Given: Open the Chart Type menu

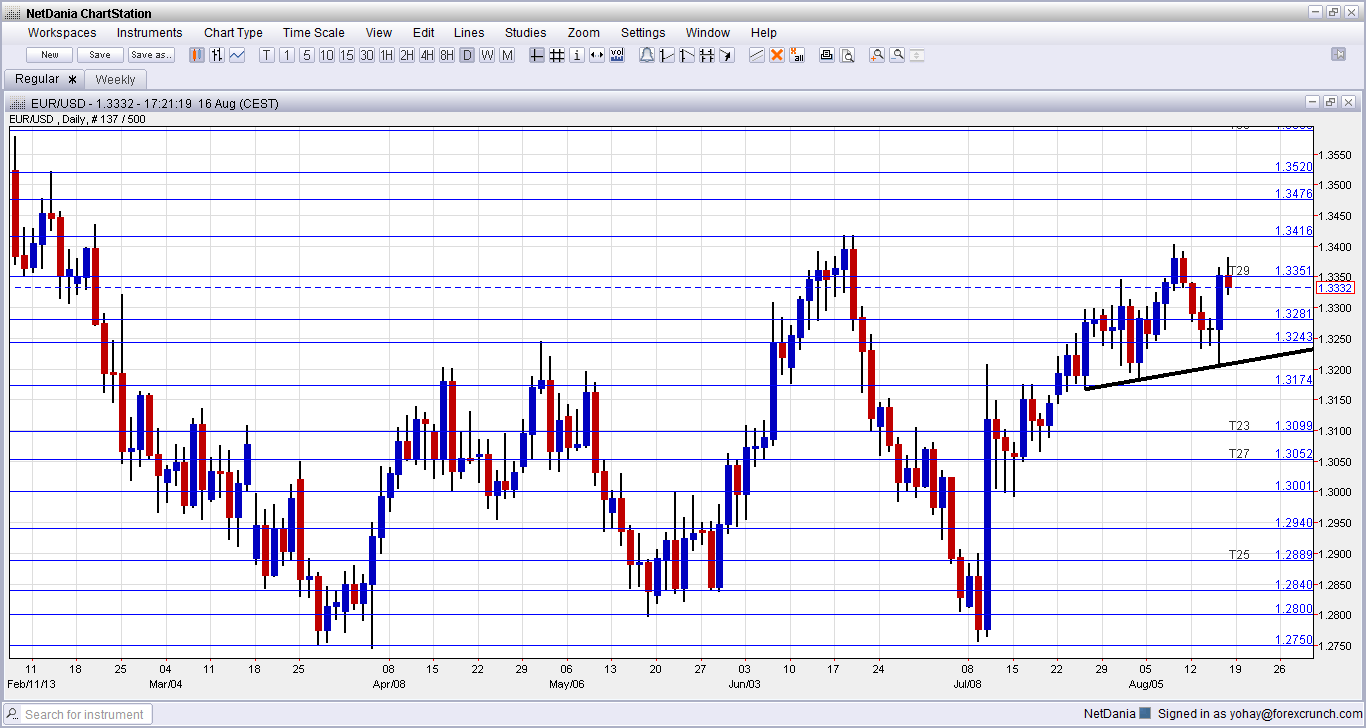Looking at the screenshot, I should [233, 33].
